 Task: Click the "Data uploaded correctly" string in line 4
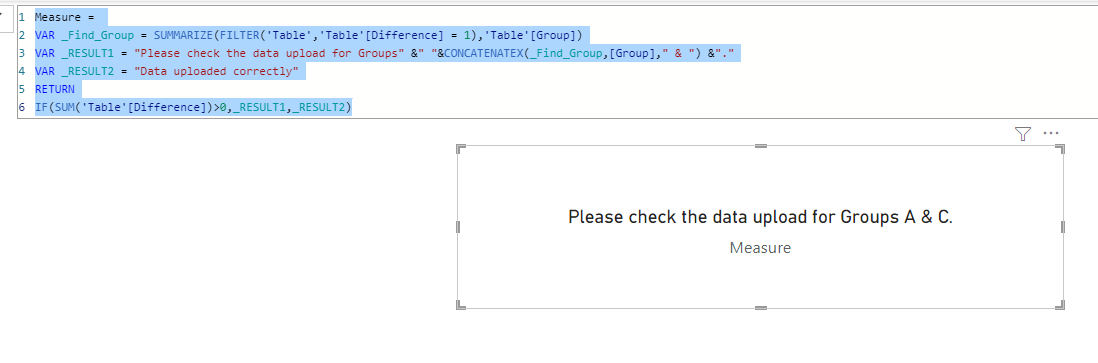216,71
